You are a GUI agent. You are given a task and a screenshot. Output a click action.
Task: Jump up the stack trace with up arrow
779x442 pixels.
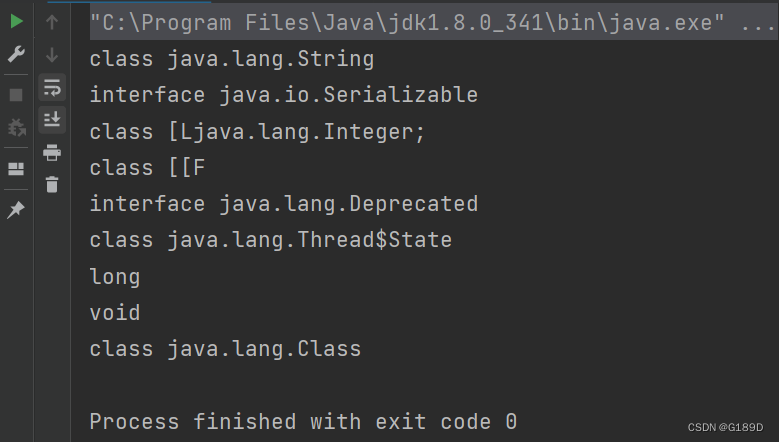tap(52, 22)
